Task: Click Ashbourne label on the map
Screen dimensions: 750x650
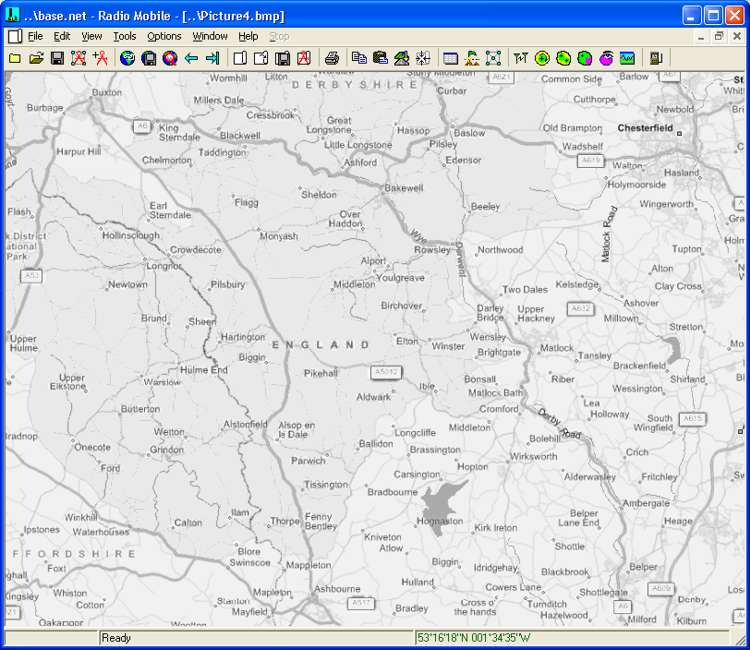Action: [337, 589]
